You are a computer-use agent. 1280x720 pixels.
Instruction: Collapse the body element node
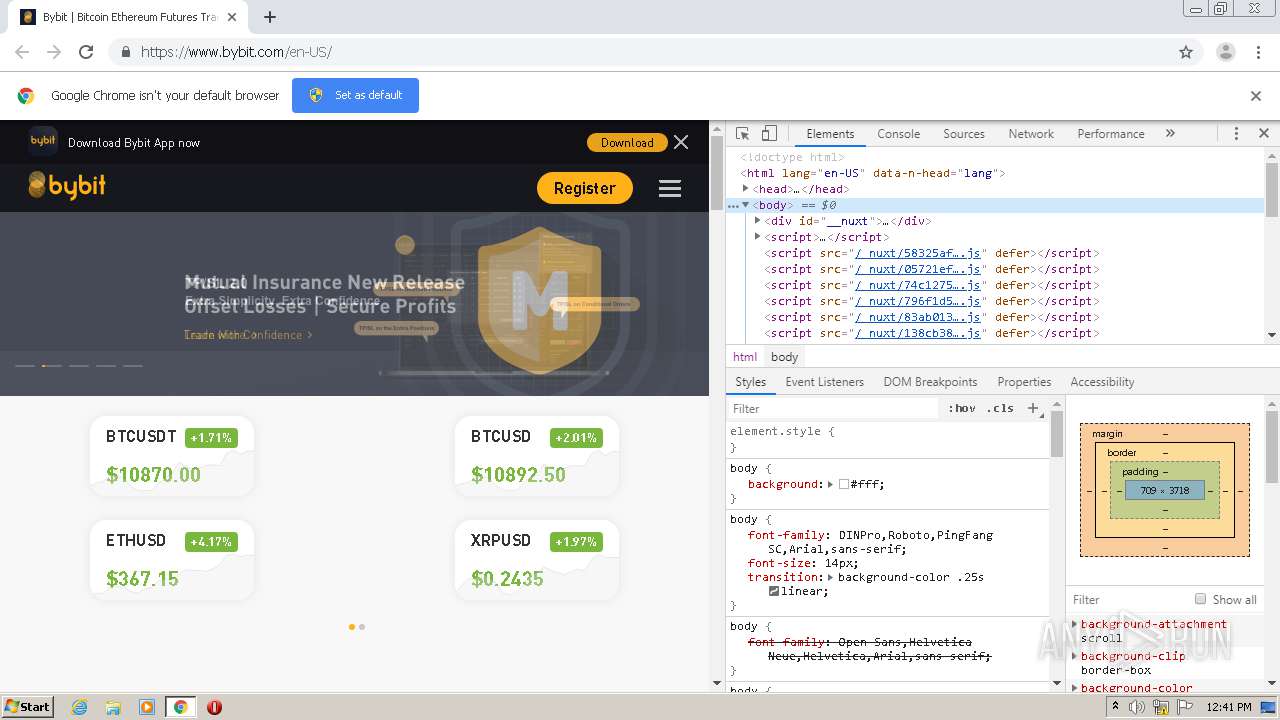[745, 205]
